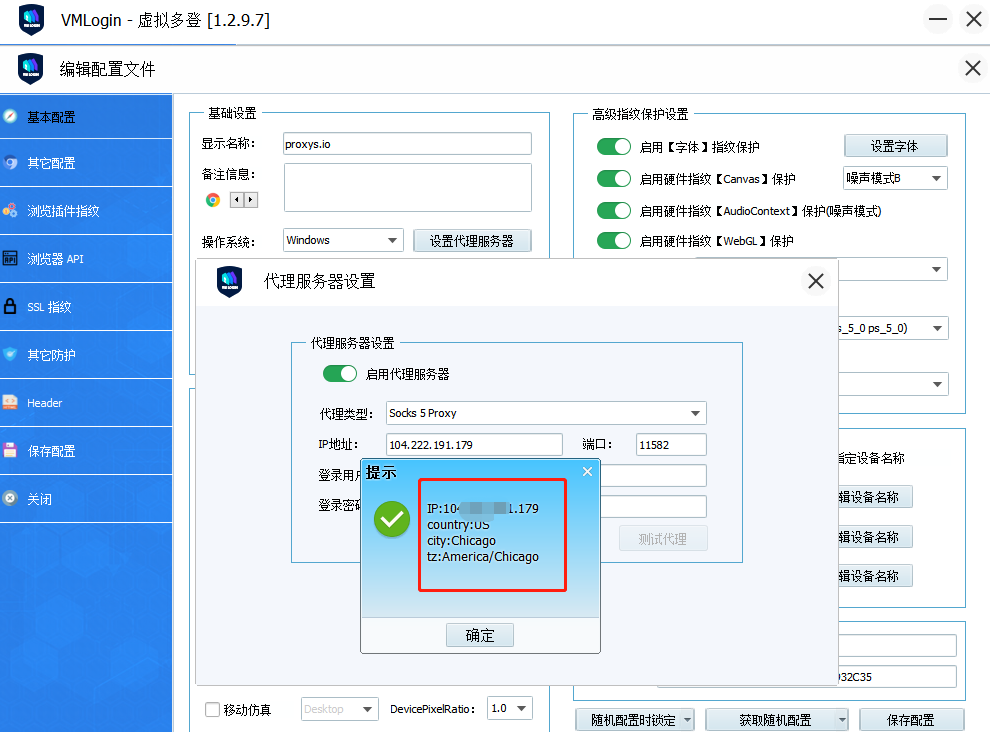Select 其它配置 in the sidebar

click(51, 163)
